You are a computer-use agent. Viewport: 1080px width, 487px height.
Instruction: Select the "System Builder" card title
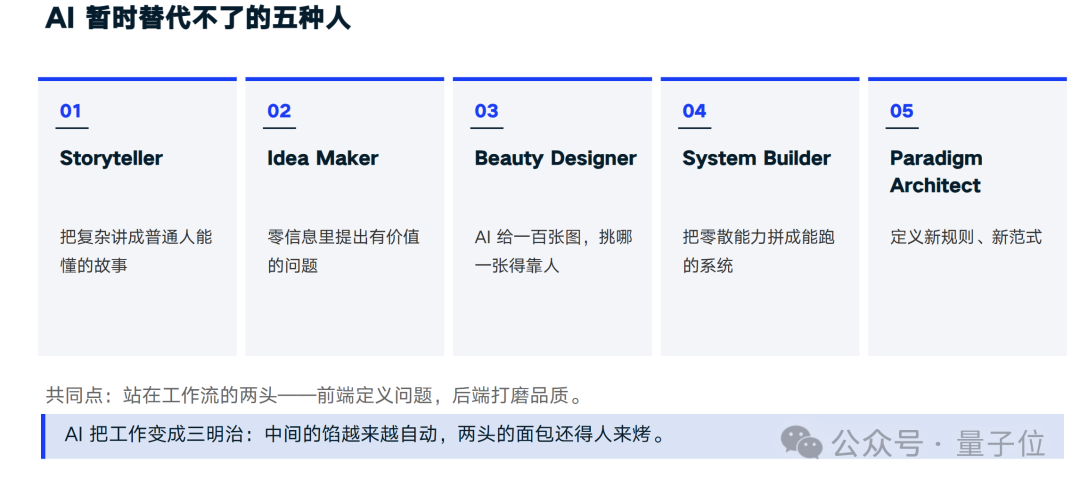[756, 158]
